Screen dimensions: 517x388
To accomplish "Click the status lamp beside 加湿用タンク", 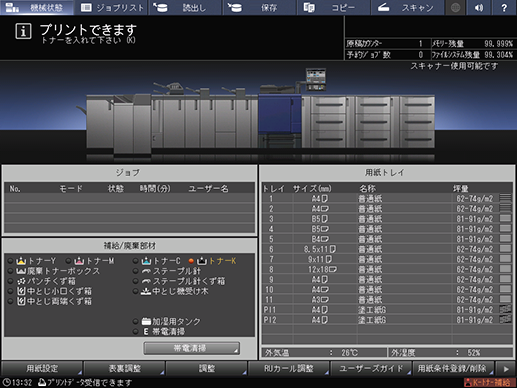I will [136, 321].
